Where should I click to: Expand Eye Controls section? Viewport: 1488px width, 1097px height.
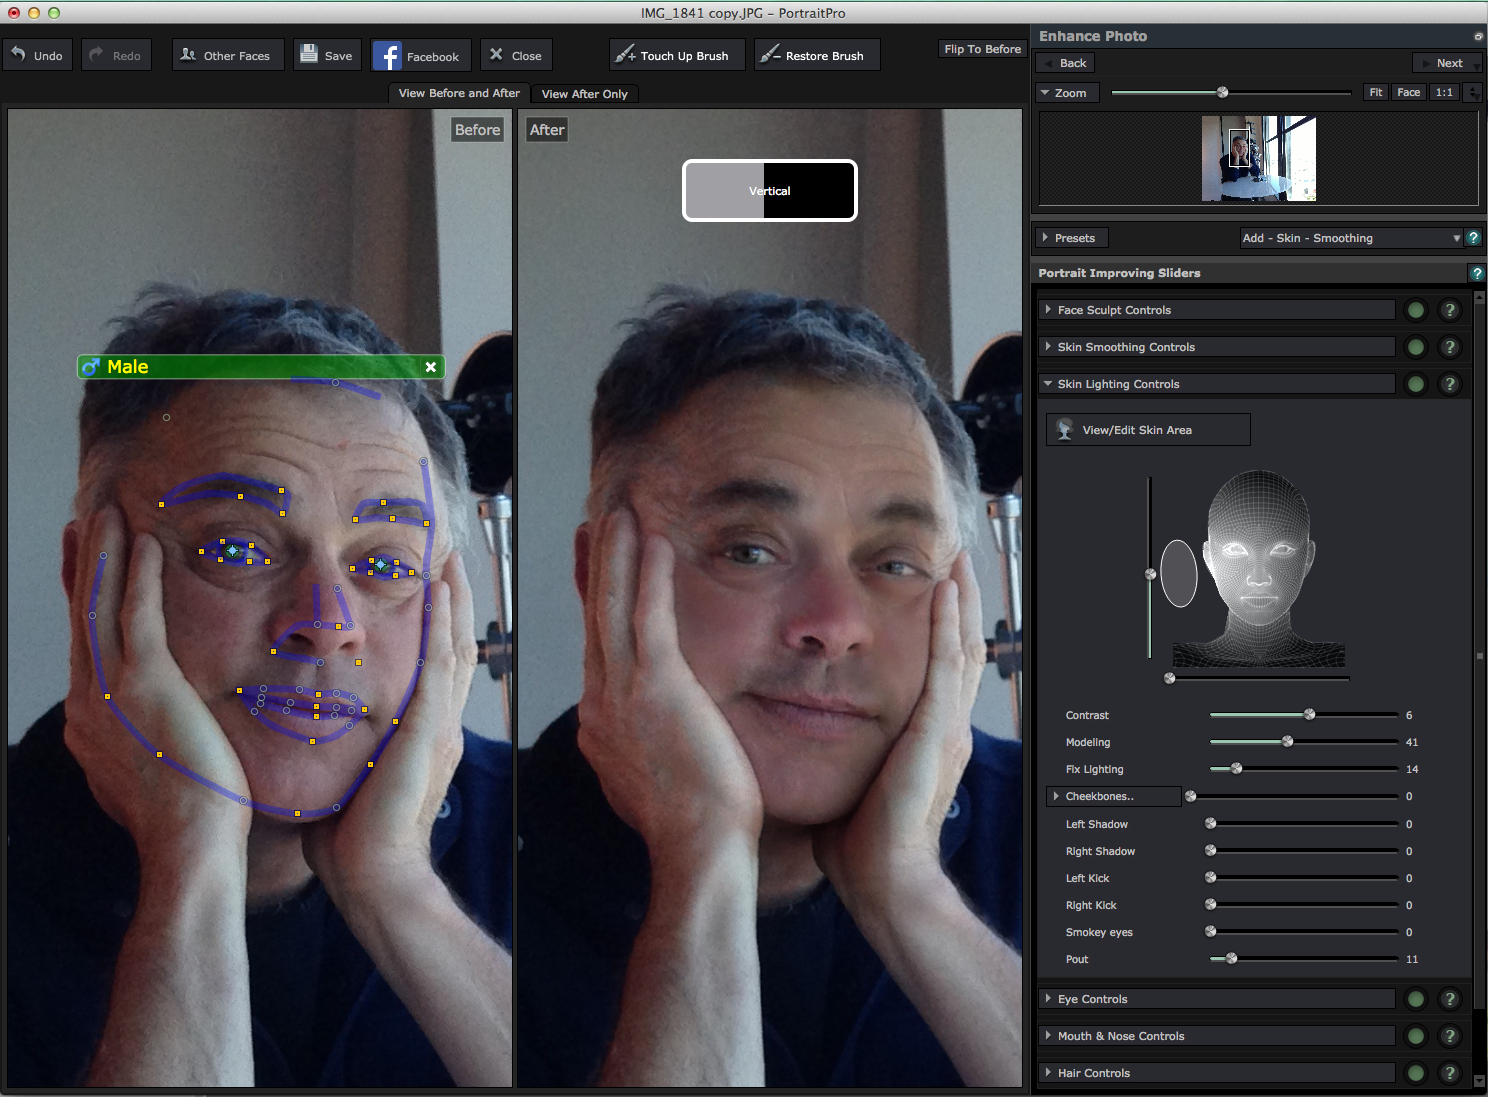(1217, 999)
